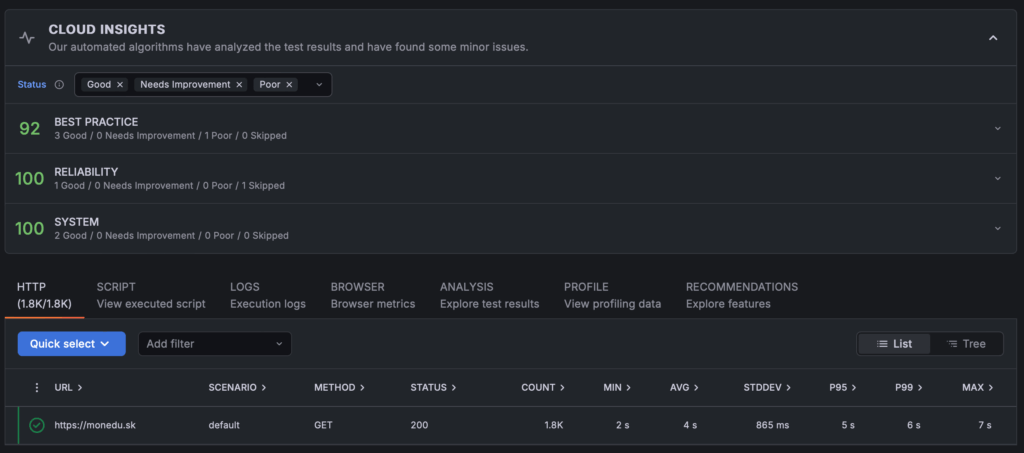Sort by the Status column header
This screenshot has height=453, width=1024.
(434, 388)
